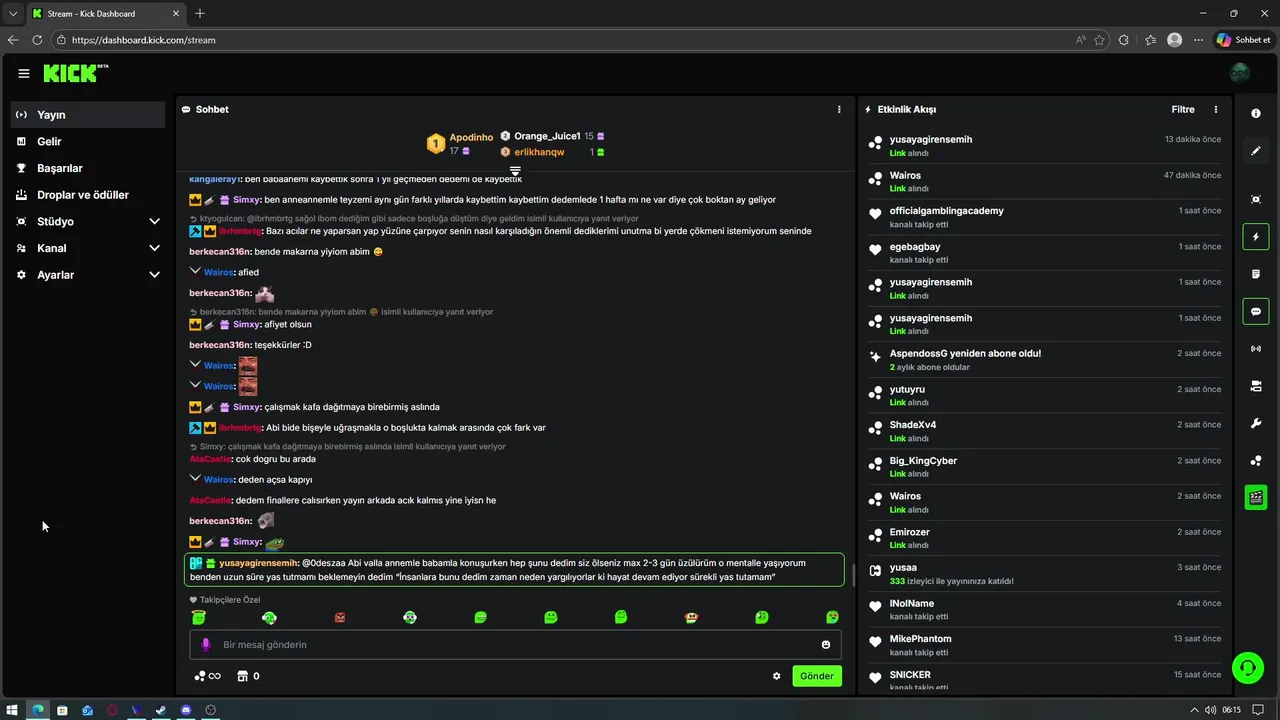Add page to favorites star icon
Screen dimensions: 1280x720
click(1100, 40)
